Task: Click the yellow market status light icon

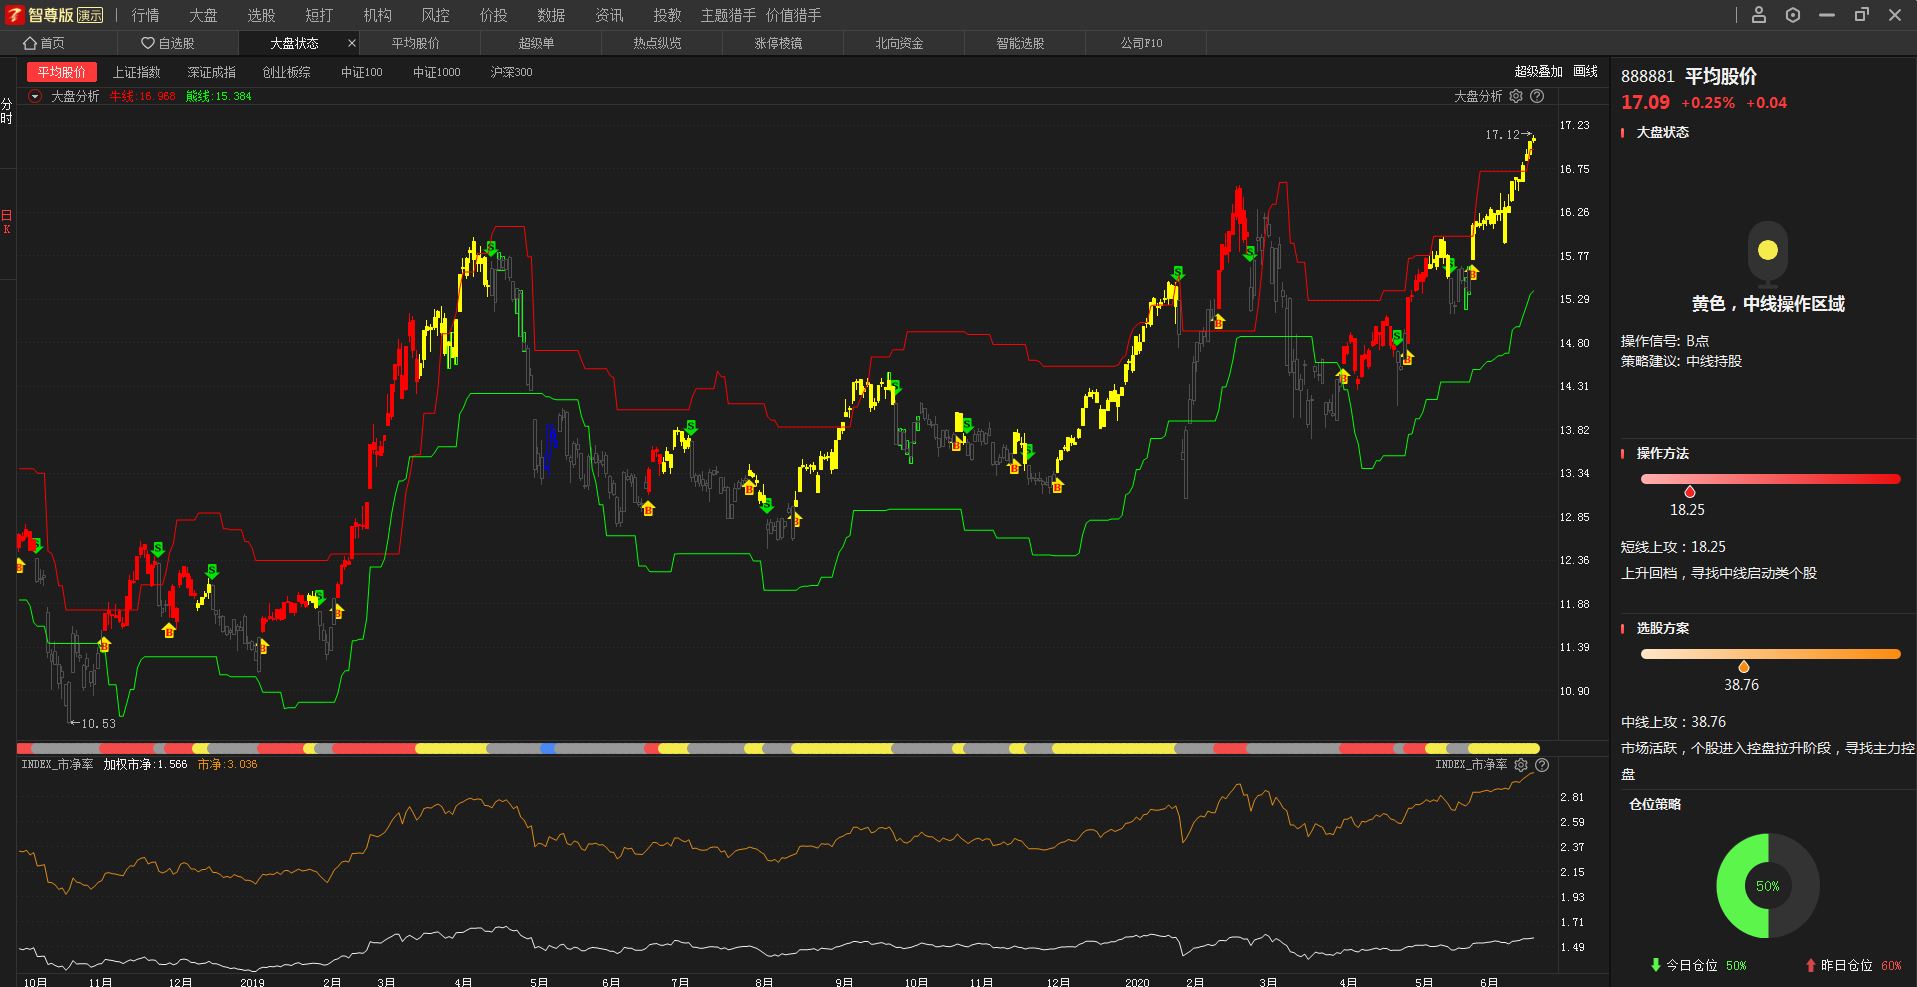Action: click(1768, 251)
